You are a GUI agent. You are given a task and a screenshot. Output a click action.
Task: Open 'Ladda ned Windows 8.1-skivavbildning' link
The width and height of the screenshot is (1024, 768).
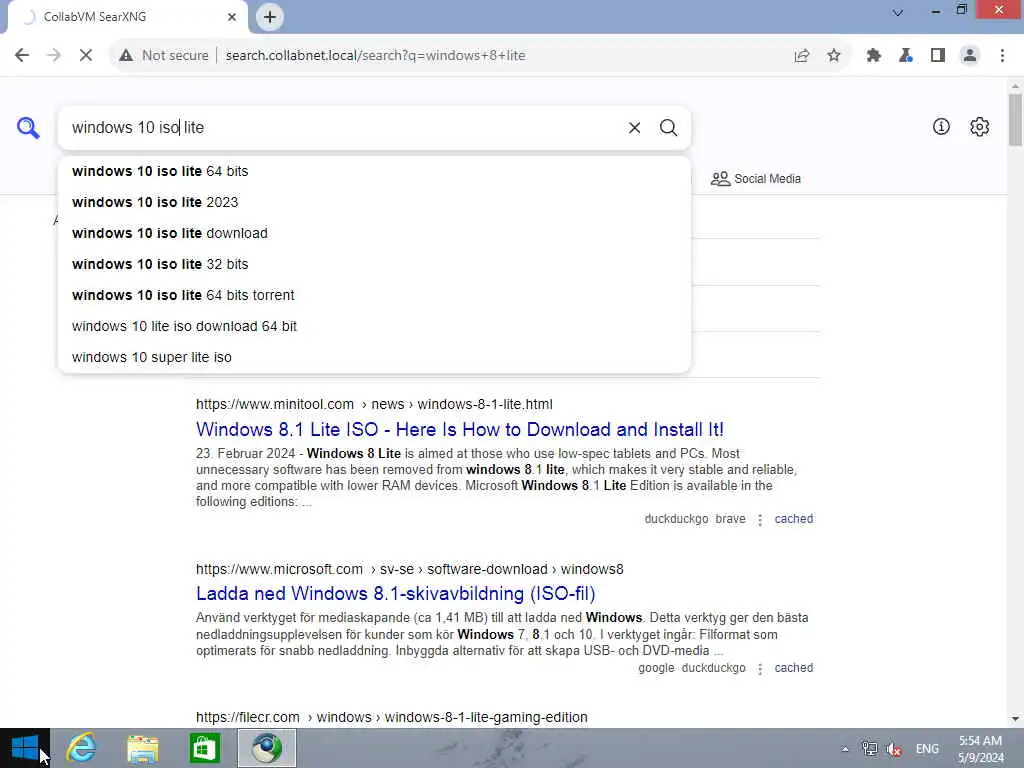[396, 594]
